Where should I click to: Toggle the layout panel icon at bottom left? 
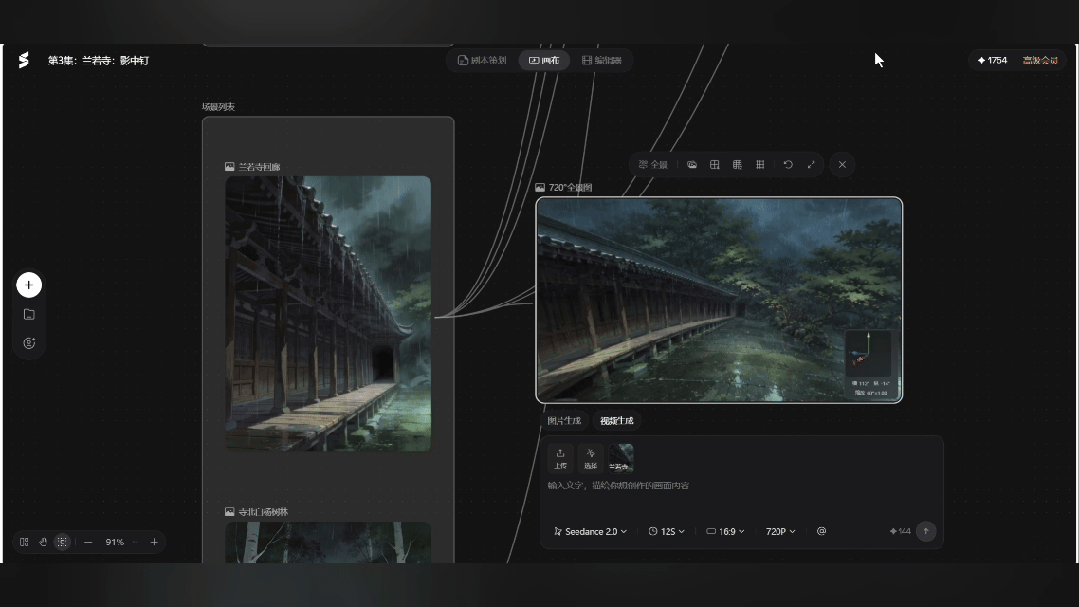pyautogui.click(x=24, y=542)
